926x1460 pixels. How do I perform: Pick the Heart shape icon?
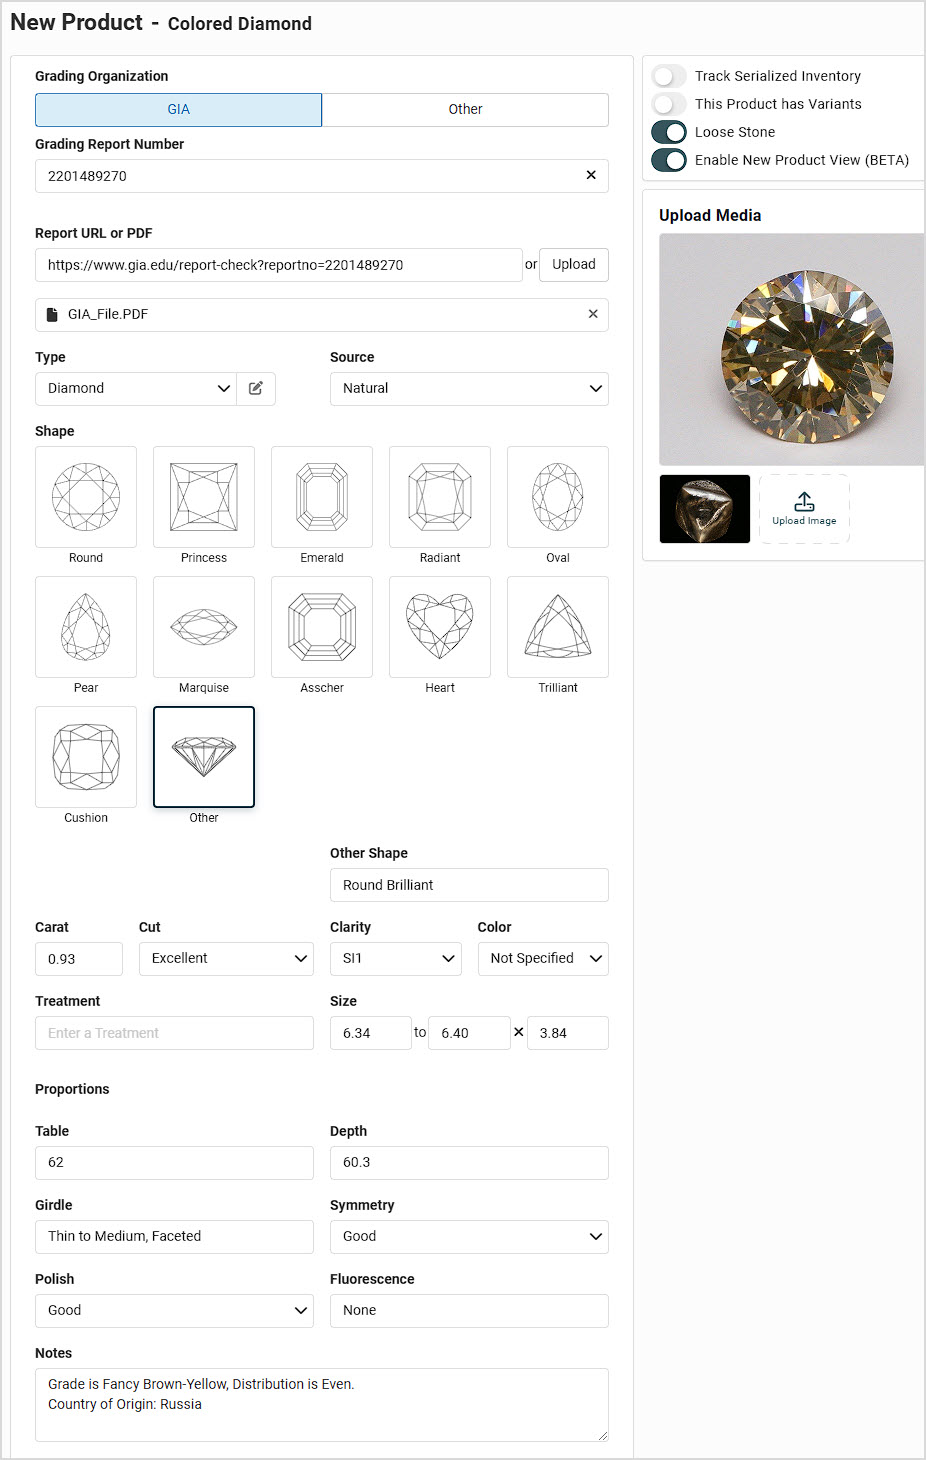pos(440,627)
